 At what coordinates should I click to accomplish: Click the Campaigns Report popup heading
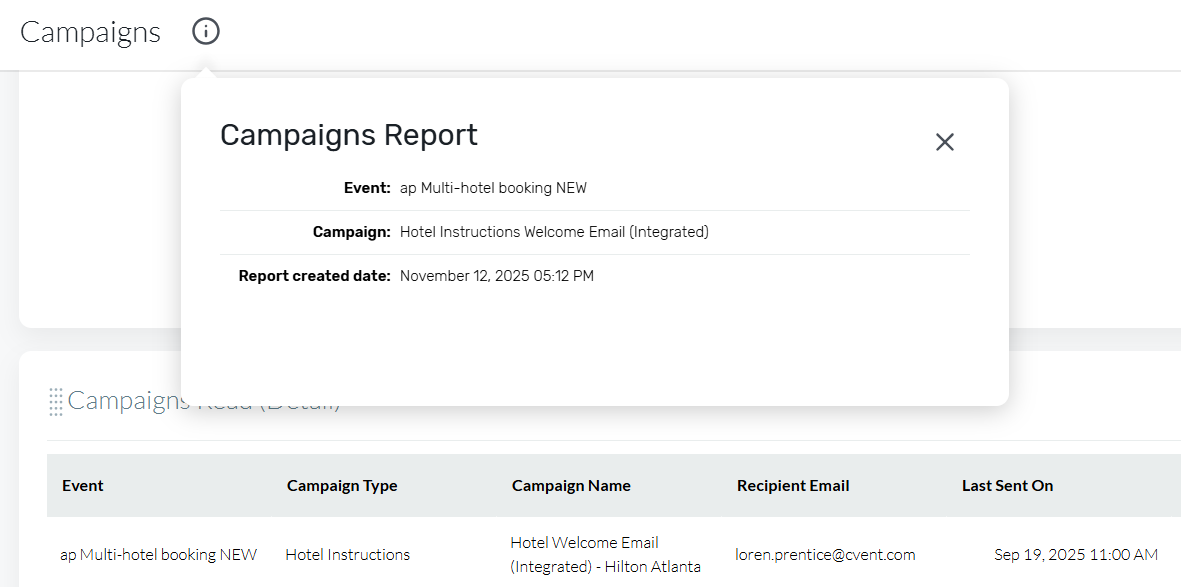349,135
